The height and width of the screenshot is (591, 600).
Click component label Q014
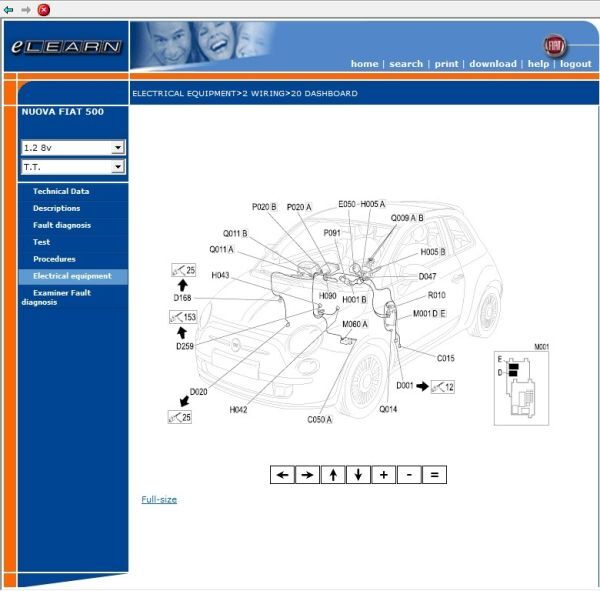click(x=388, y=409)
